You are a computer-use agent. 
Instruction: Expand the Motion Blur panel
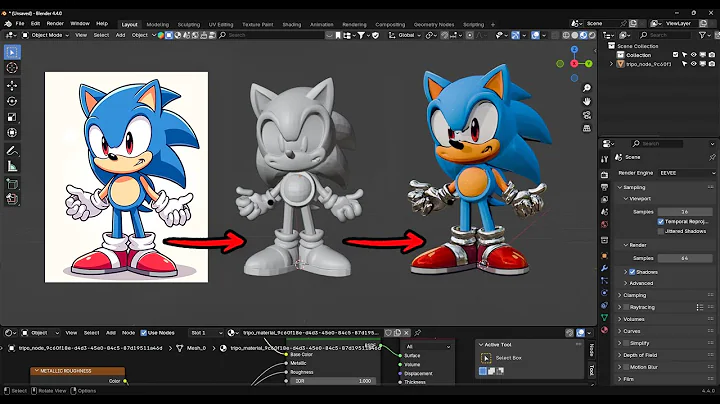pyautogui.click(x=619, y=367)
